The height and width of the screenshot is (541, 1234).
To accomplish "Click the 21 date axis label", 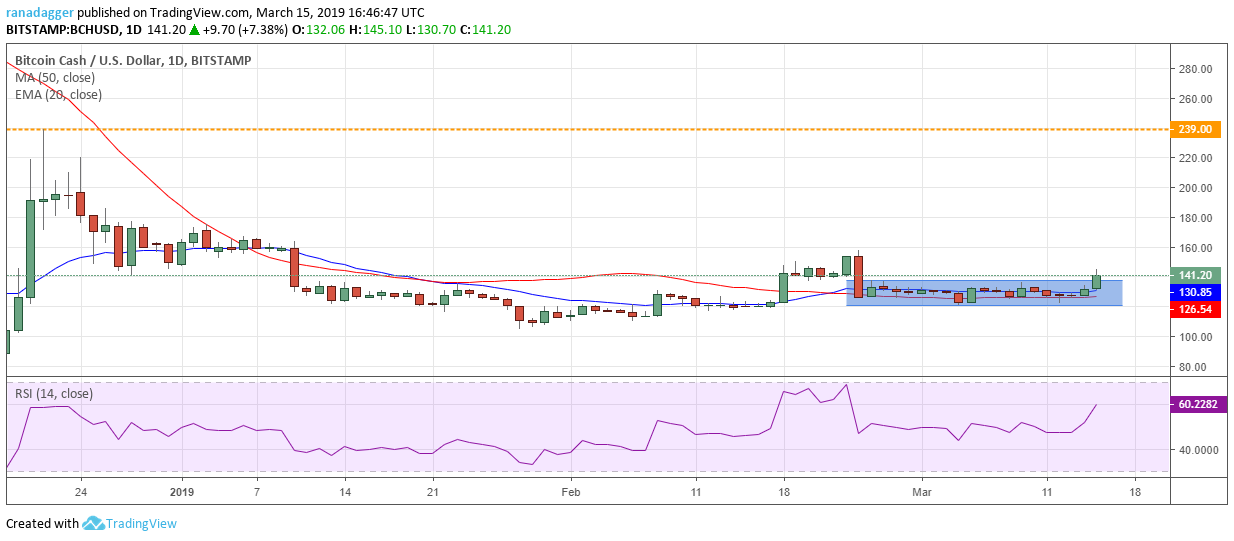I will (x=432, y=492).
